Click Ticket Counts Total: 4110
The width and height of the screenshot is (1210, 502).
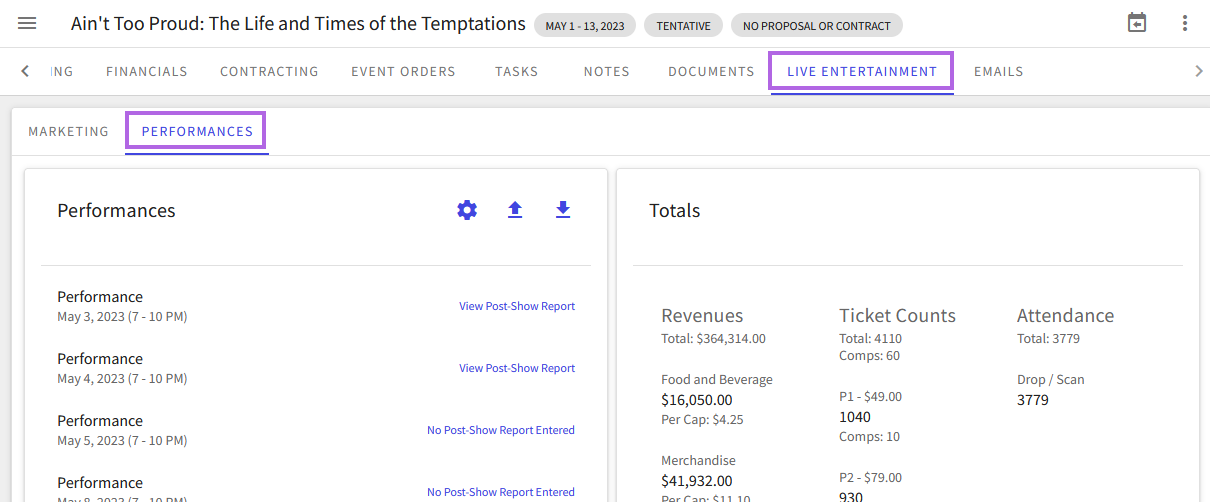pyautogui.click(x=870, y=339)
